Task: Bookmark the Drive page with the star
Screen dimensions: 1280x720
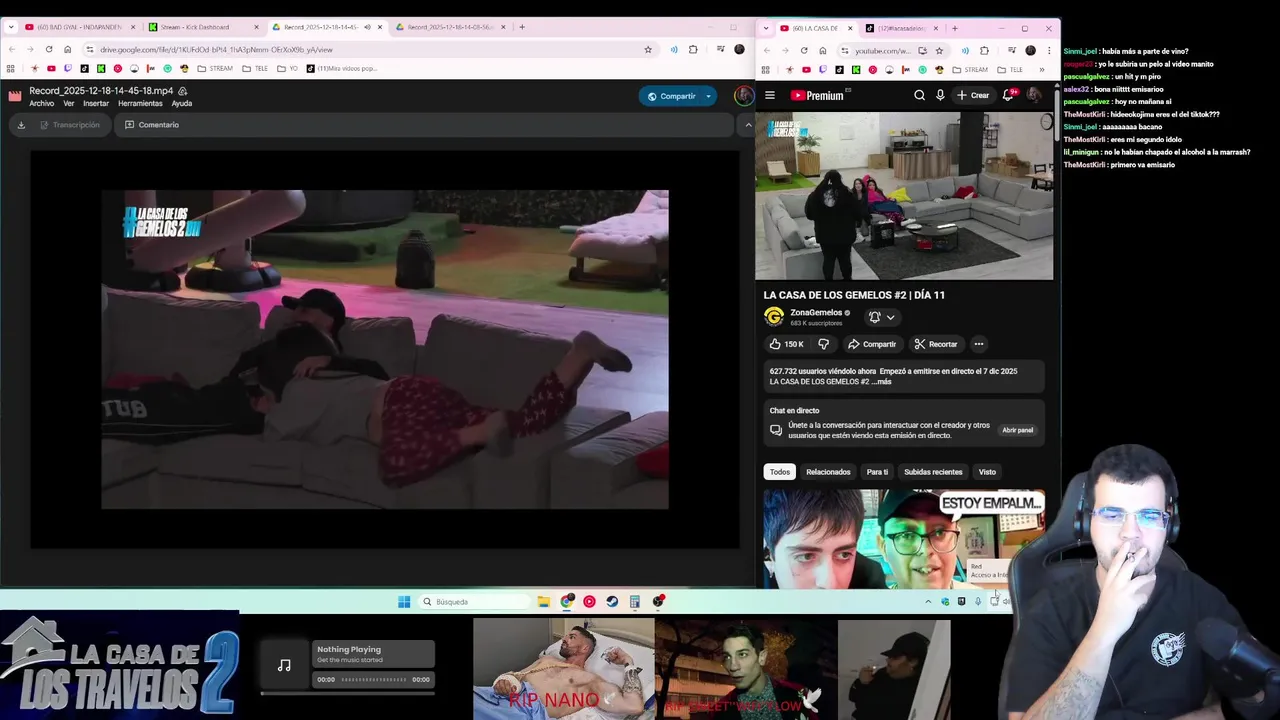Action: pos(648,49)
